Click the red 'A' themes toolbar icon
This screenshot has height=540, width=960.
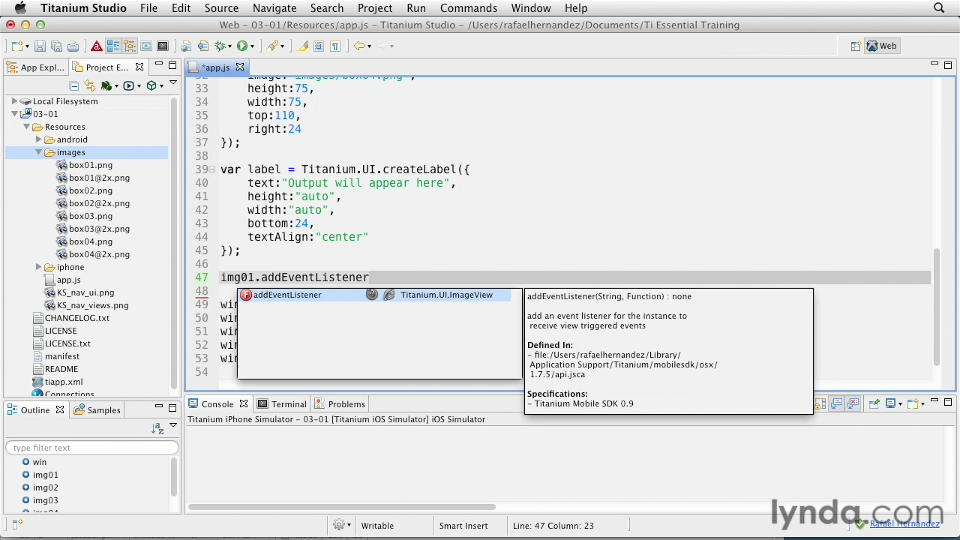click(x=96, y=46)
